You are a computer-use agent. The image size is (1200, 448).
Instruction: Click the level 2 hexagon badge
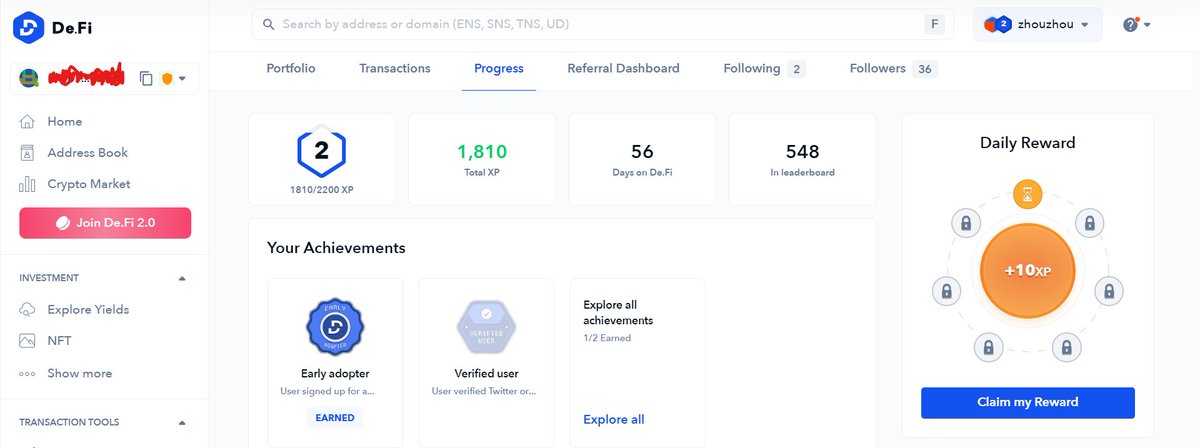click(x=322, y=152)
